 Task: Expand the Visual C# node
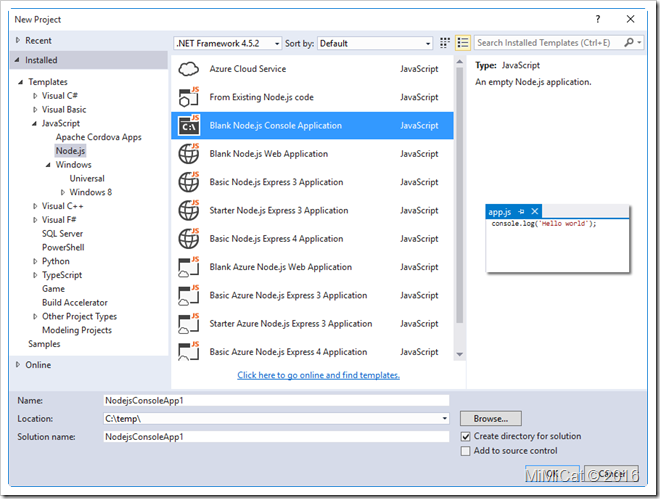tap(35, 96)
